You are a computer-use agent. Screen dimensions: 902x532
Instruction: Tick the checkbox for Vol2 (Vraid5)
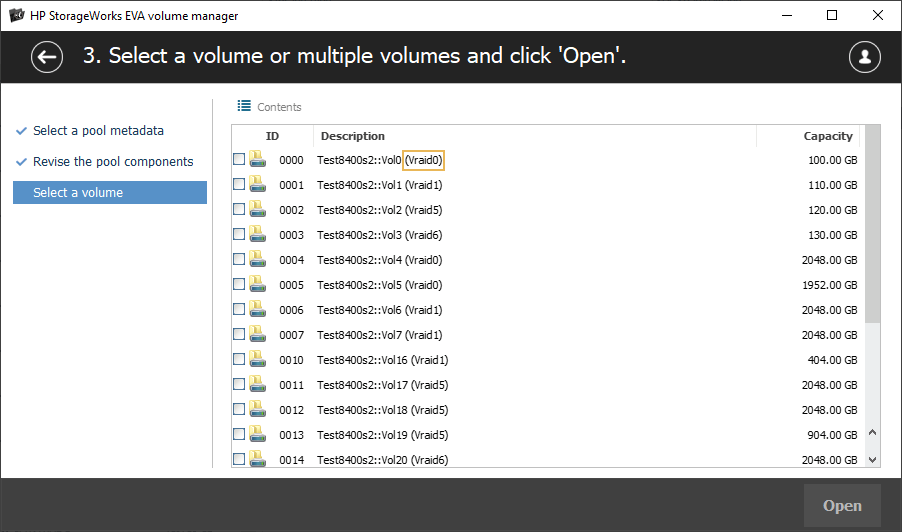239,209
